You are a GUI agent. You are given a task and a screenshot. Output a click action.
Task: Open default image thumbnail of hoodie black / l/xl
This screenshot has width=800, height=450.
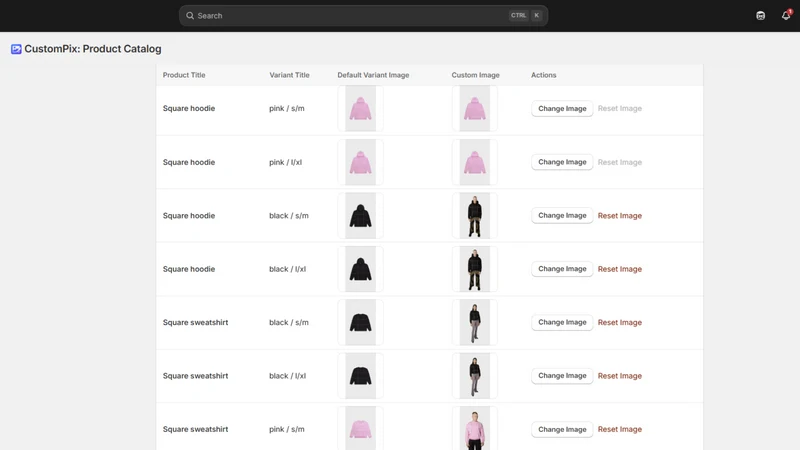pos(360,269)
